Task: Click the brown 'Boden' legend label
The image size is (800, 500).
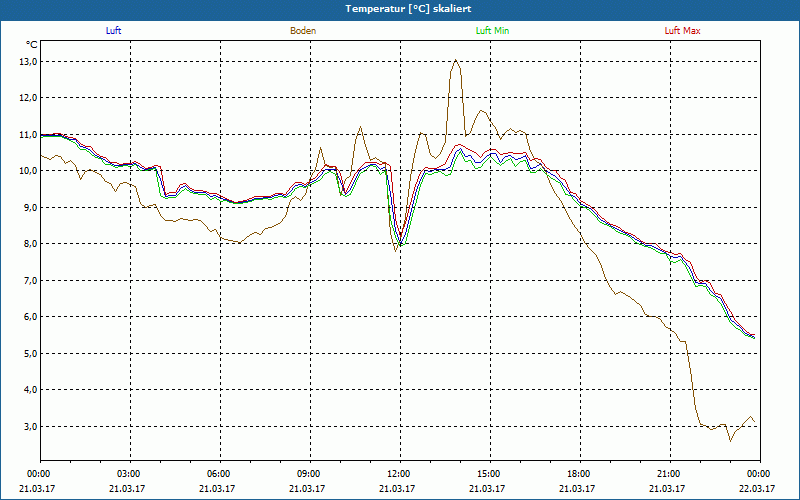Action: 303,31
